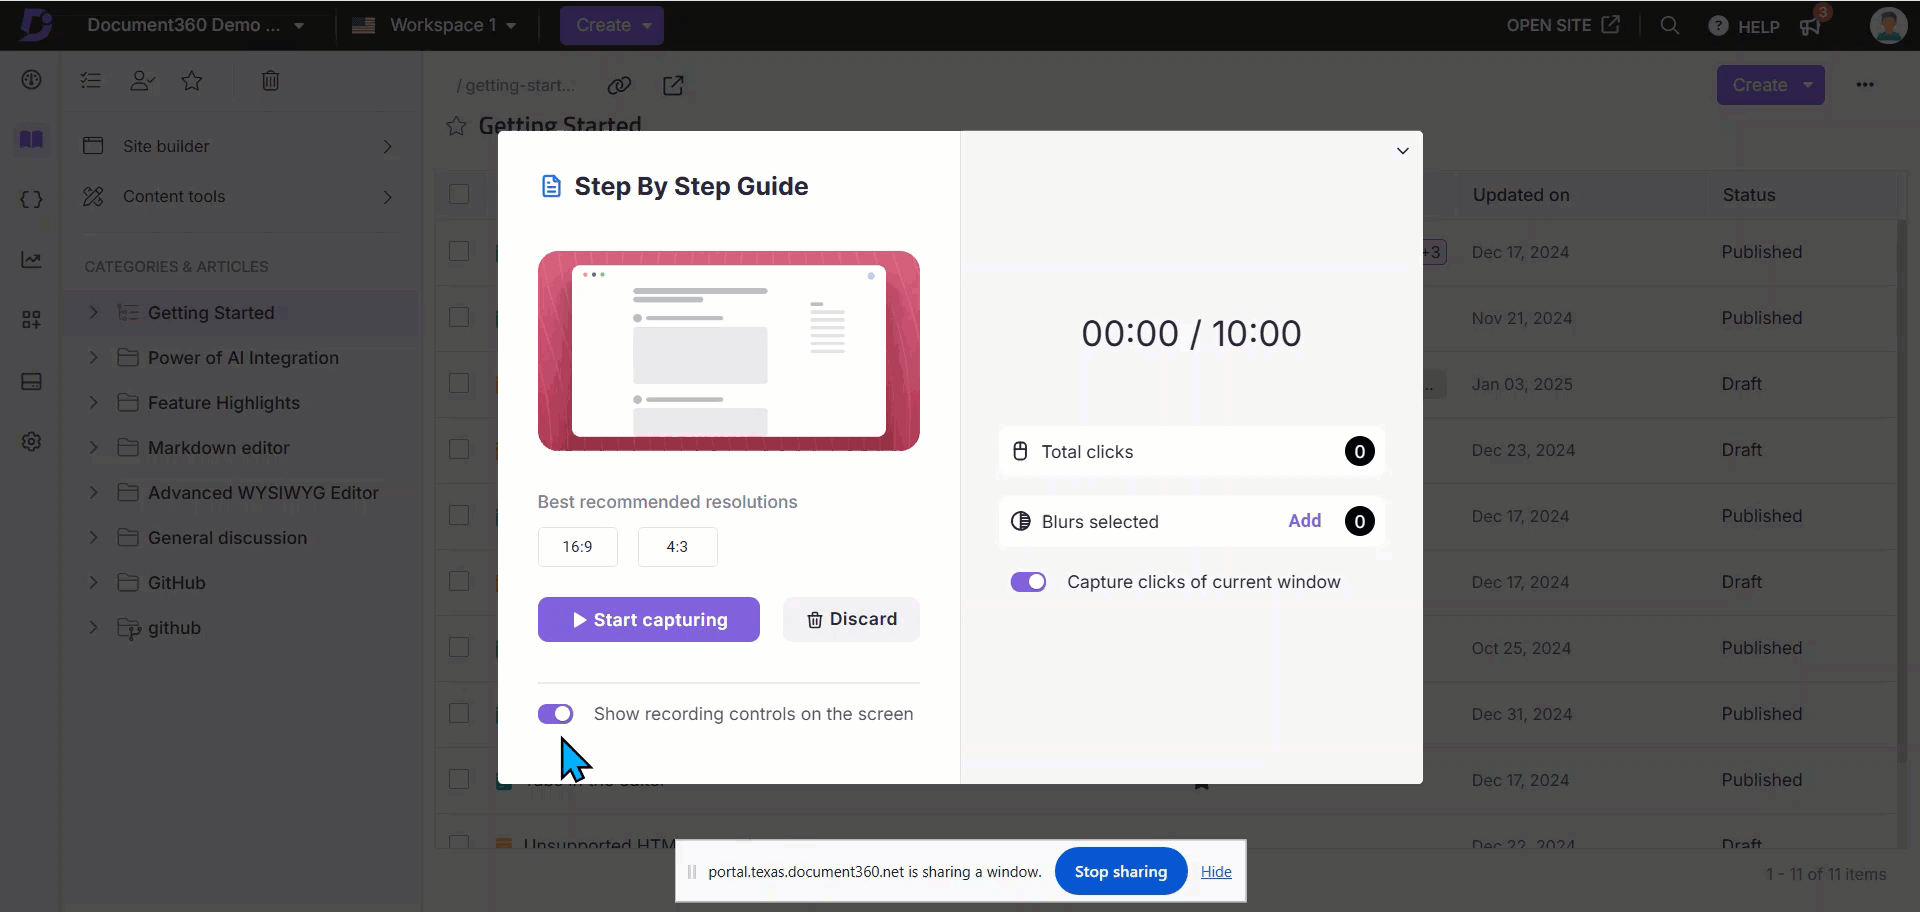Click Stop sharing
This screenshot has width=1920, height=912.
tap(1121, 872)
